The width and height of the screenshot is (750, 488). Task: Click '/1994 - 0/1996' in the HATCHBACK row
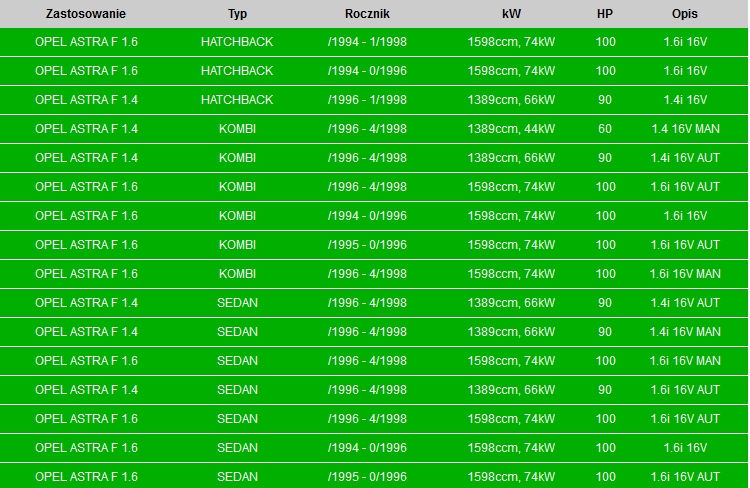point(367,71)
